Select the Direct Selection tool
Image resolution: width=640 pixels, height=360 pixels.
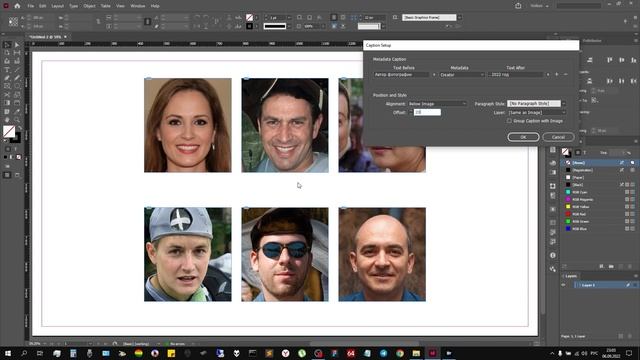coord(17,45)
